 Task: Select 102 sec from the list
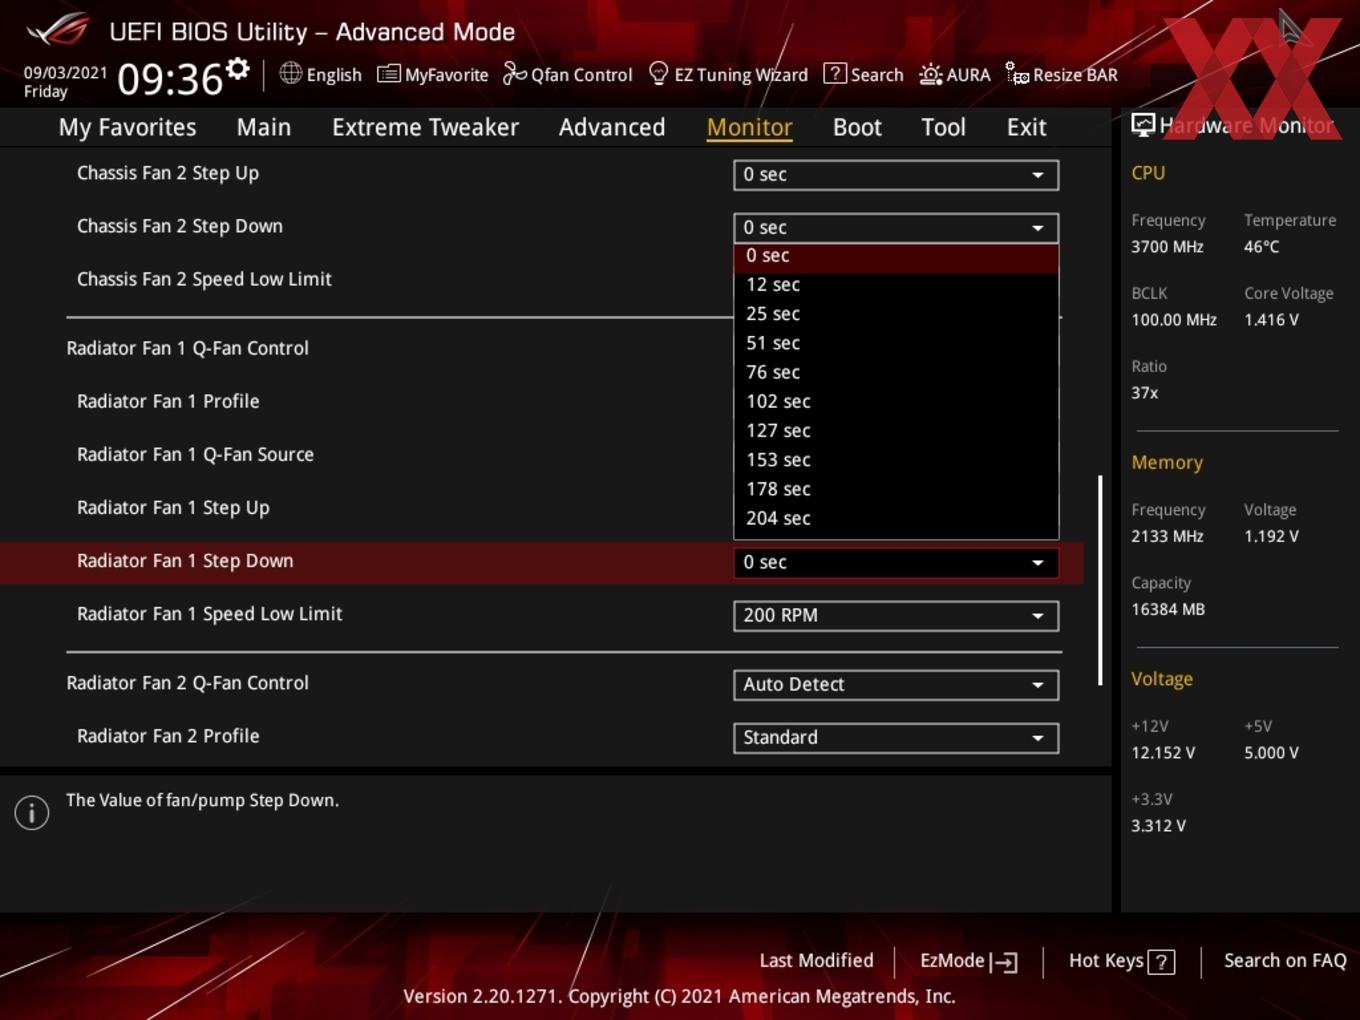click(x=895, y=401)
